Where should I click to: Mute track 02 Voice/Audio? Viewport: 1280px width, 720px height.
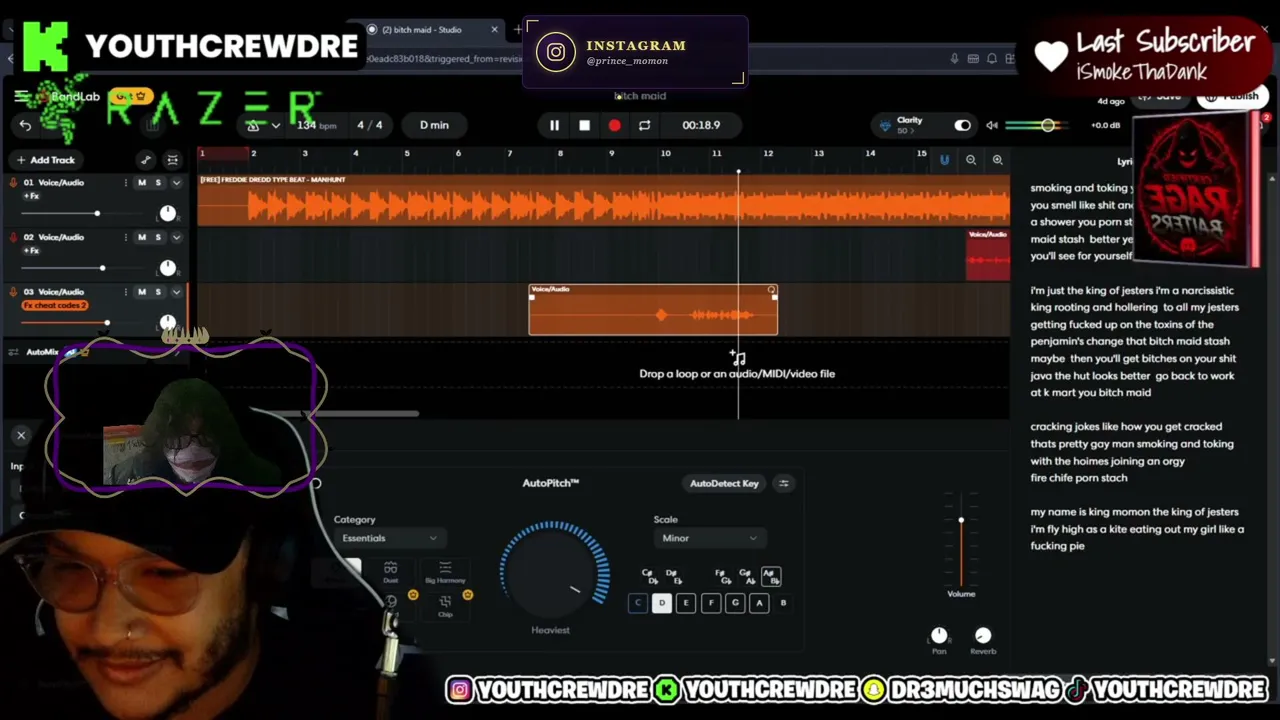141,237
